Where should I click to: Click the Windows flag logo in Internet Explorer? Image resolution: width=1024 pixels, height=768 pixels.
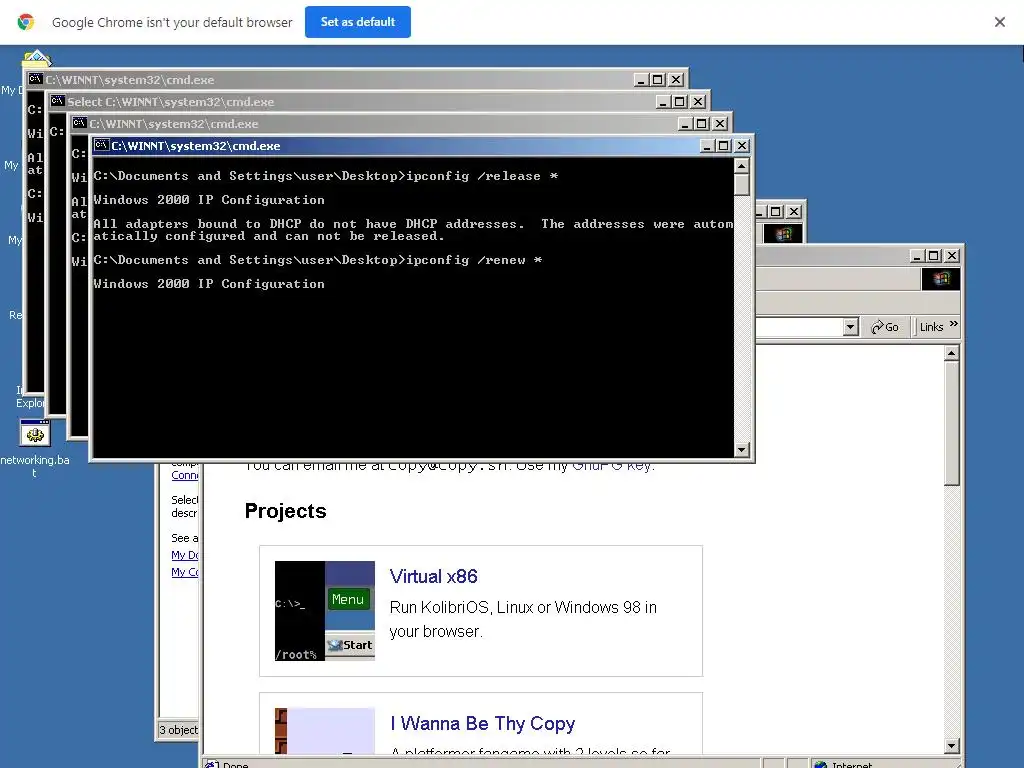(x=940, y=279)
